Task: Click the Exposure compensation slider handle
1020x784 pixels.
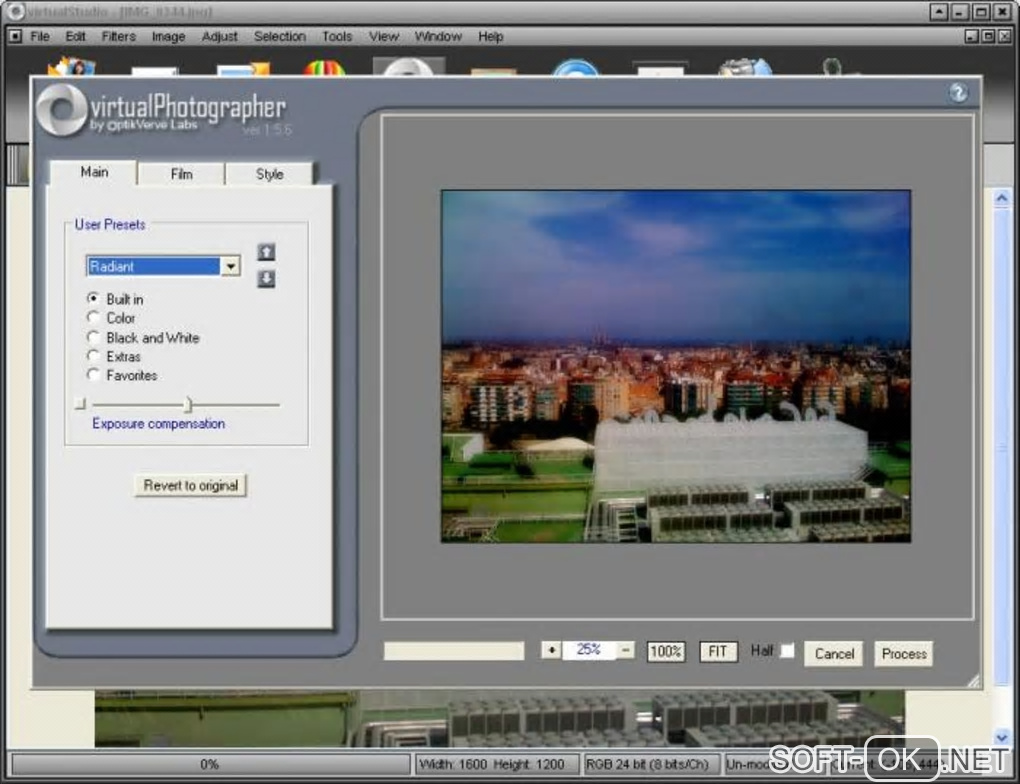Action: click(x=188, y=404)
